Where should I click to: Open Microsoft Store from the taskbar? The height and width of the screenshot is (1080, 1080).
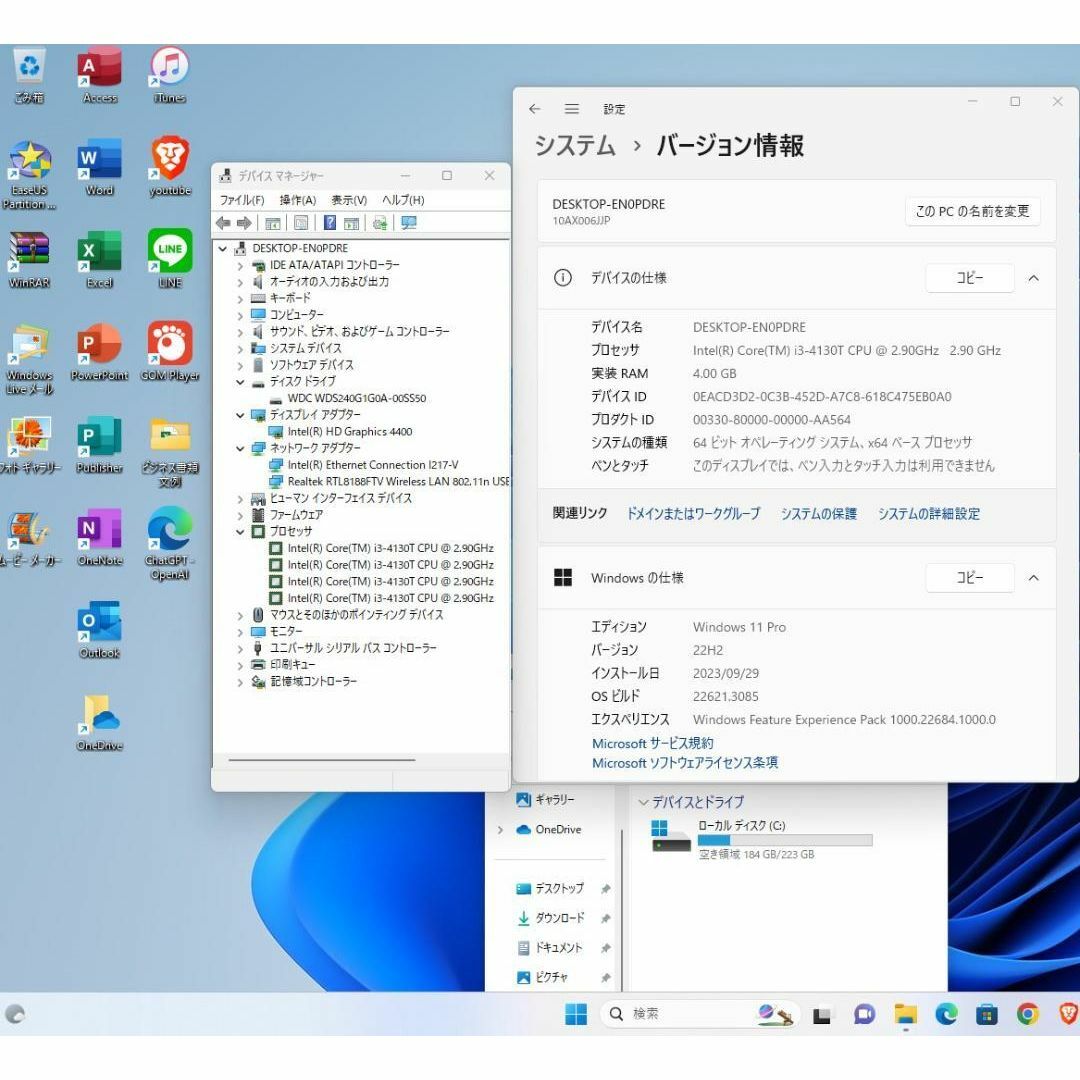point(986,1014)
